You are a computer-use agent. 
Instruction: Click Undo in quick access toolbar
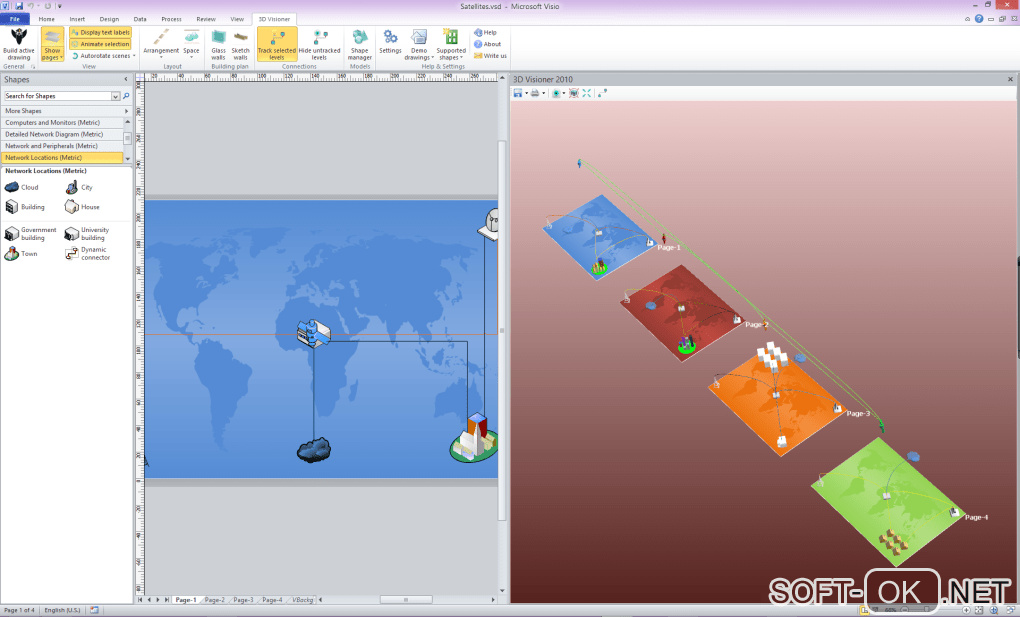coord(30,6)
